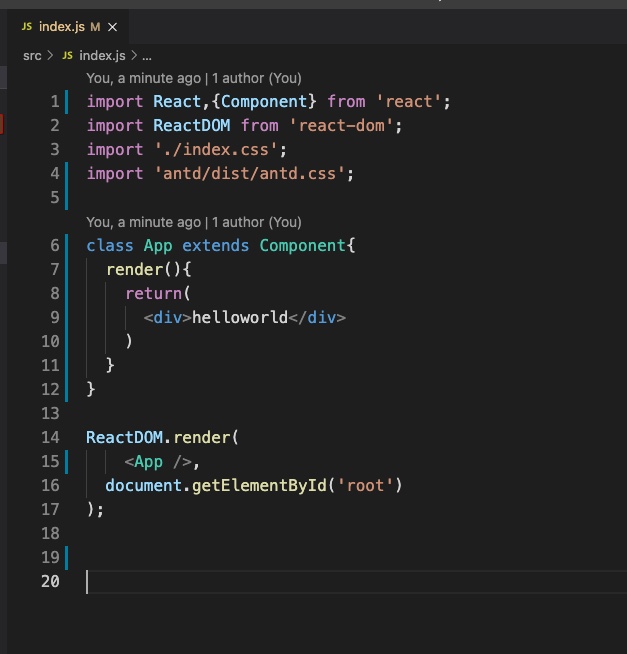Click the red marker left of line 2
This screenshot has width=627, height=654.
2,124
